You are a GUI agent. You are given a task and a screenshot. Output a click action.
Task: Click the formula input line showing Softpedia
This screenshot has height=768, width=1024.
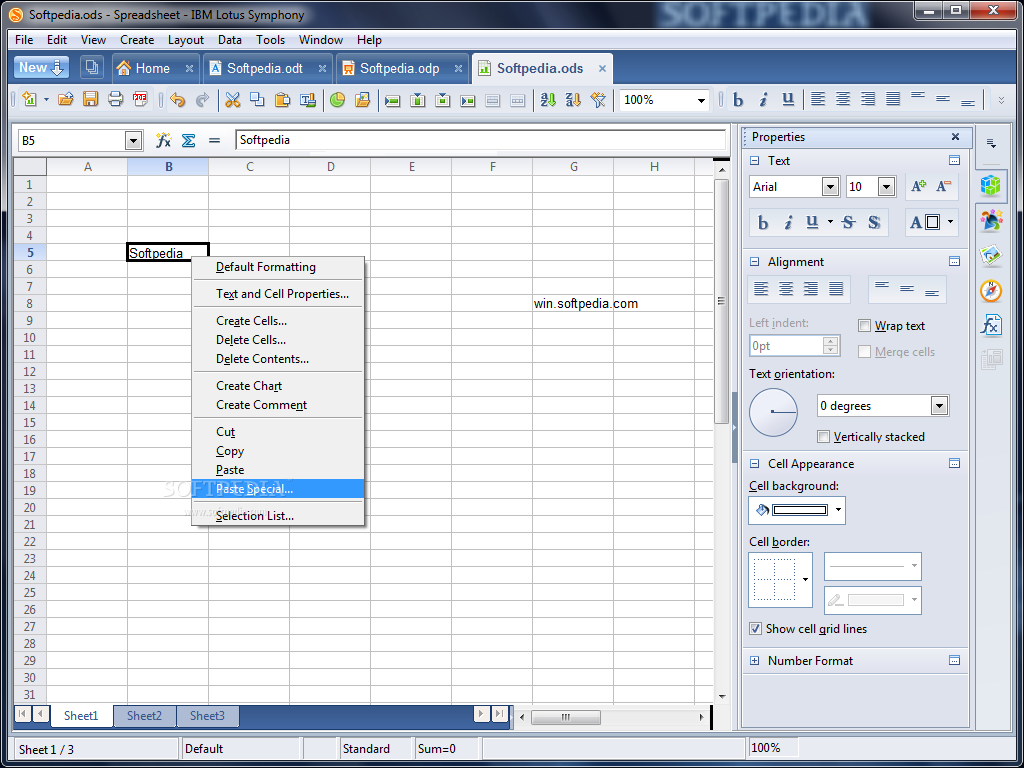click(481, 140)
